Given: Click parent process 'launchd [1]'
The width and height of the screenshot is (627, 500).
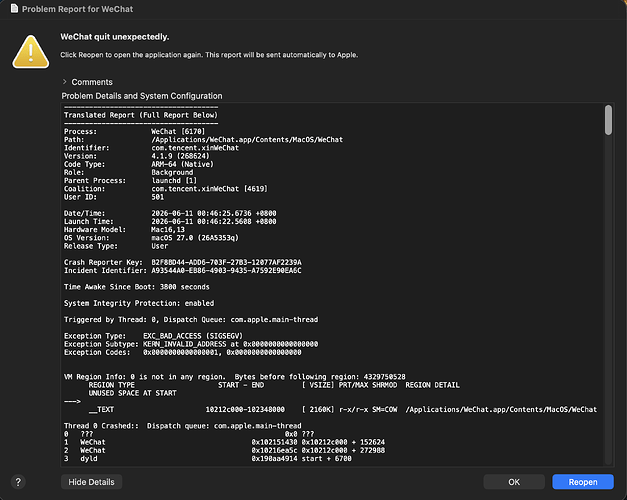Looking at the screenshot, I should [174, 181].
